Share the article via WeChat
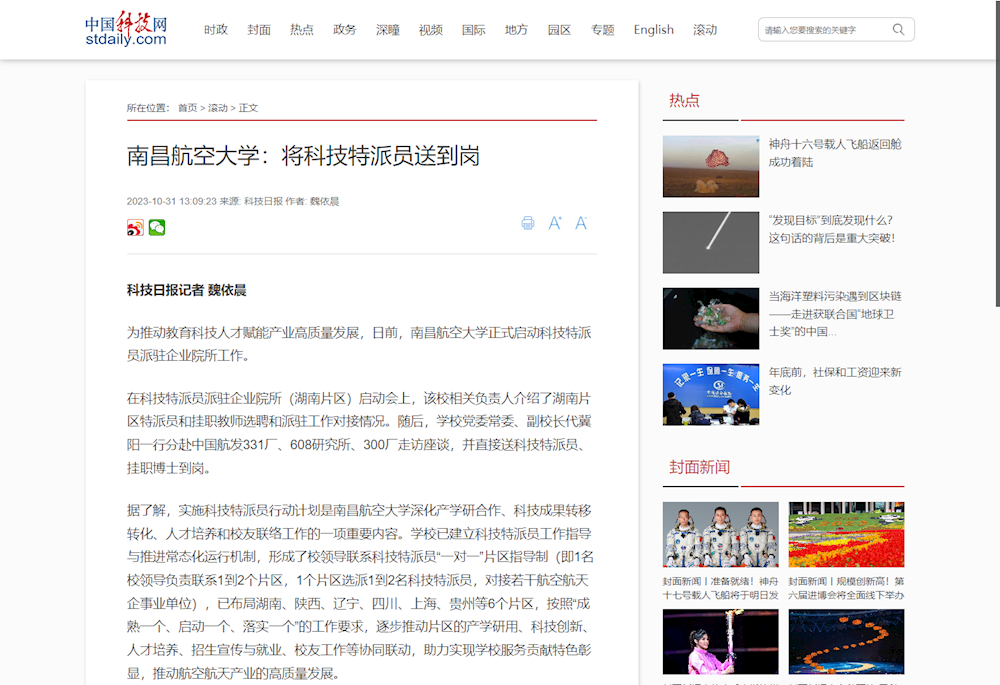Viewport: 1000px width, 685px height. pyautogui.click(x=157, y=227)
